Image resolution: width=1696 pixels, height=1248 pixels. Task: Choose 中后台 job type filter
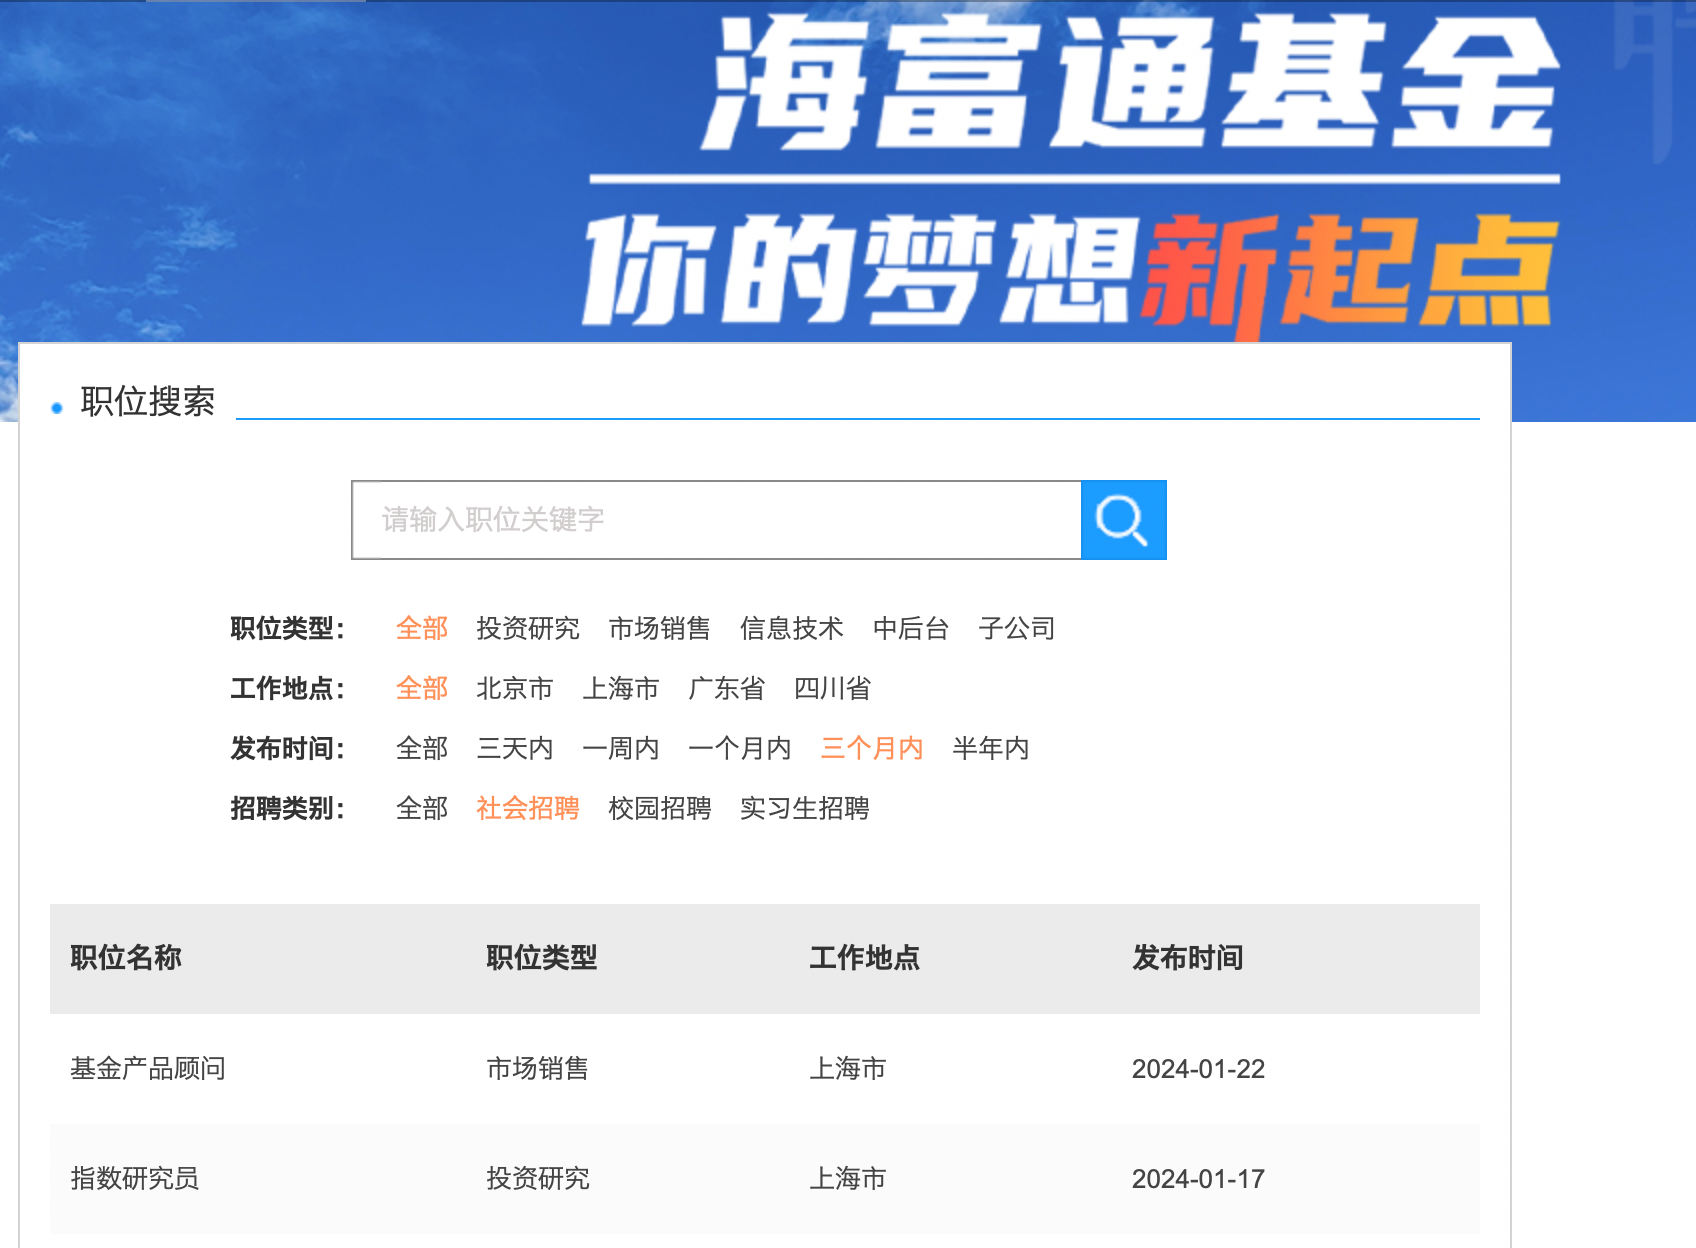click(910, 628)
